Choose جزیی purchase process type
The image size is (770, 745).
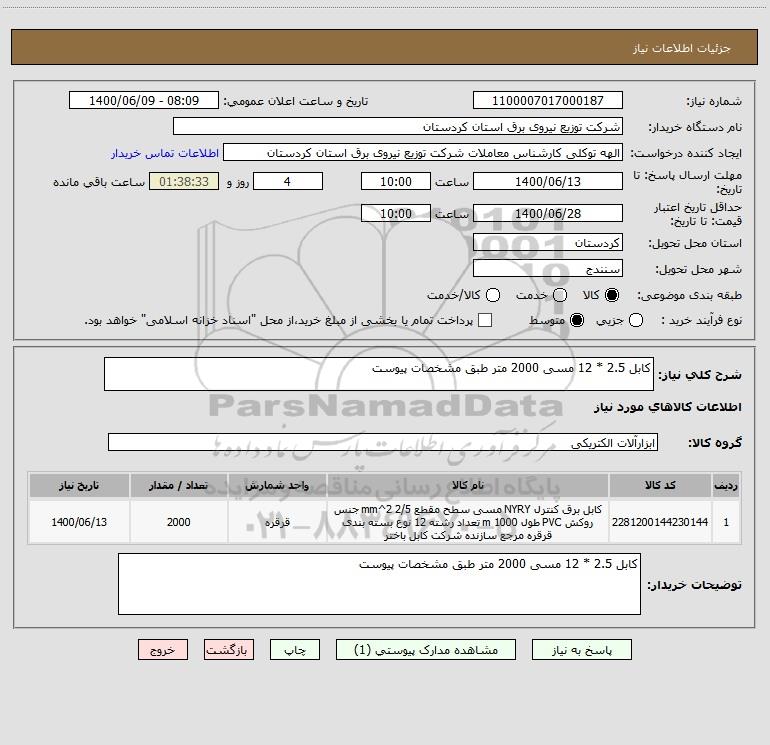[635, 320]
